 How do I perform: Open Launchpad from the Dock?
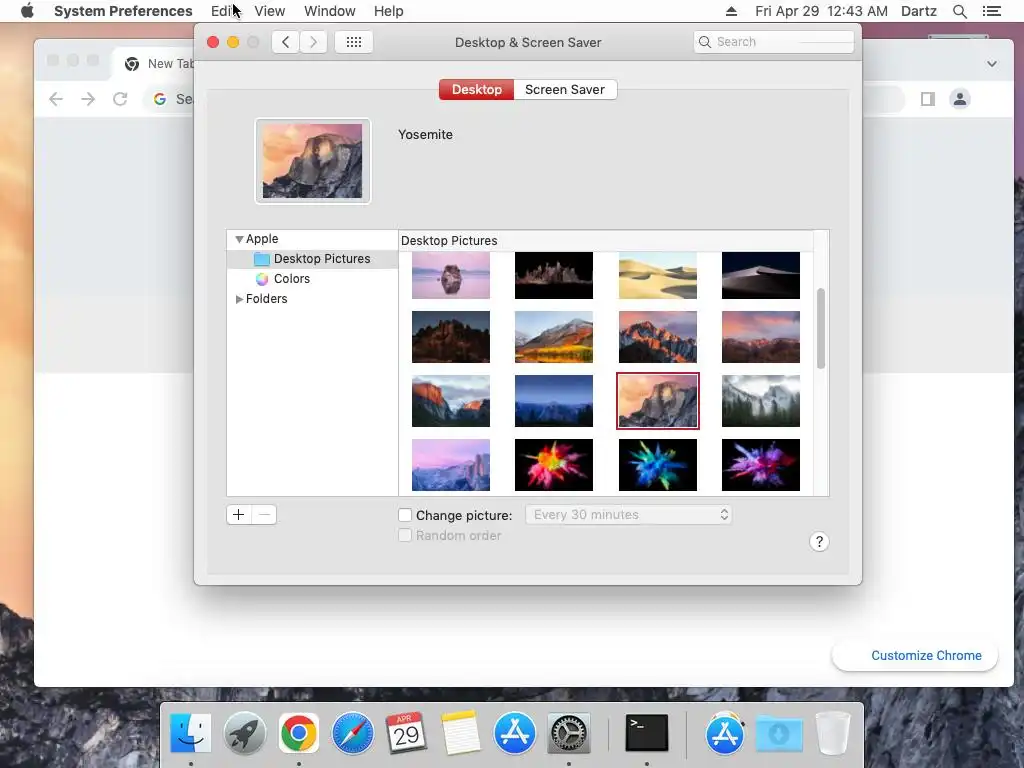[x=245, y=733]
